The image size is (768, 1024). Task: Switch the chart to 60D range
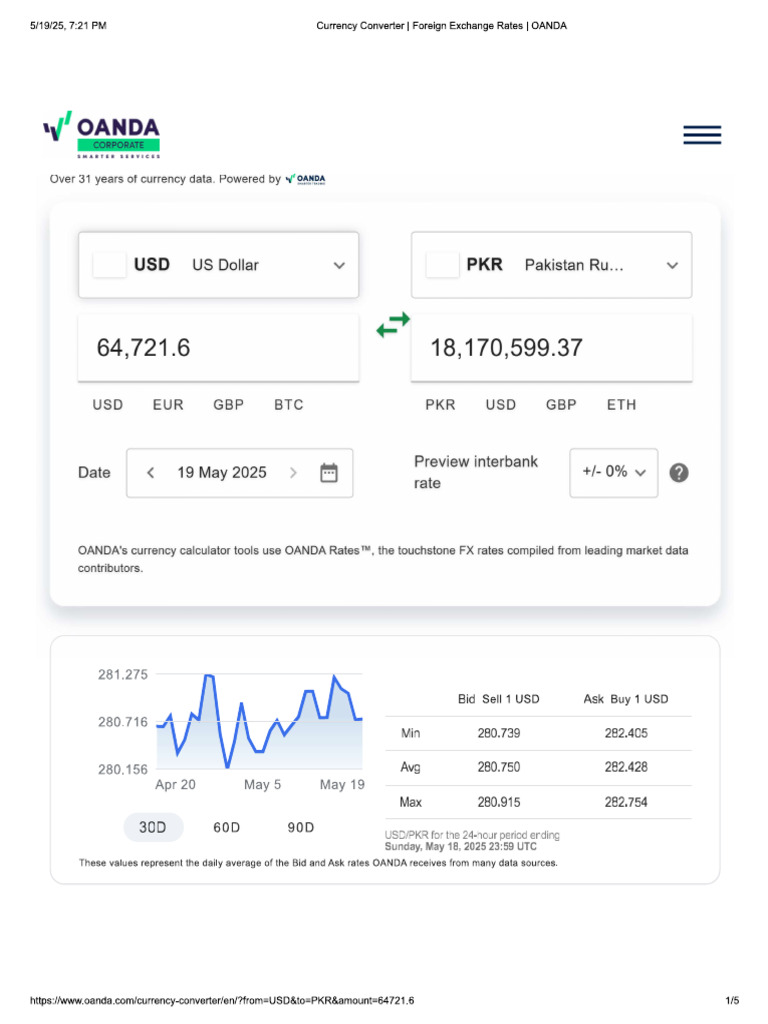coord(227,827)
